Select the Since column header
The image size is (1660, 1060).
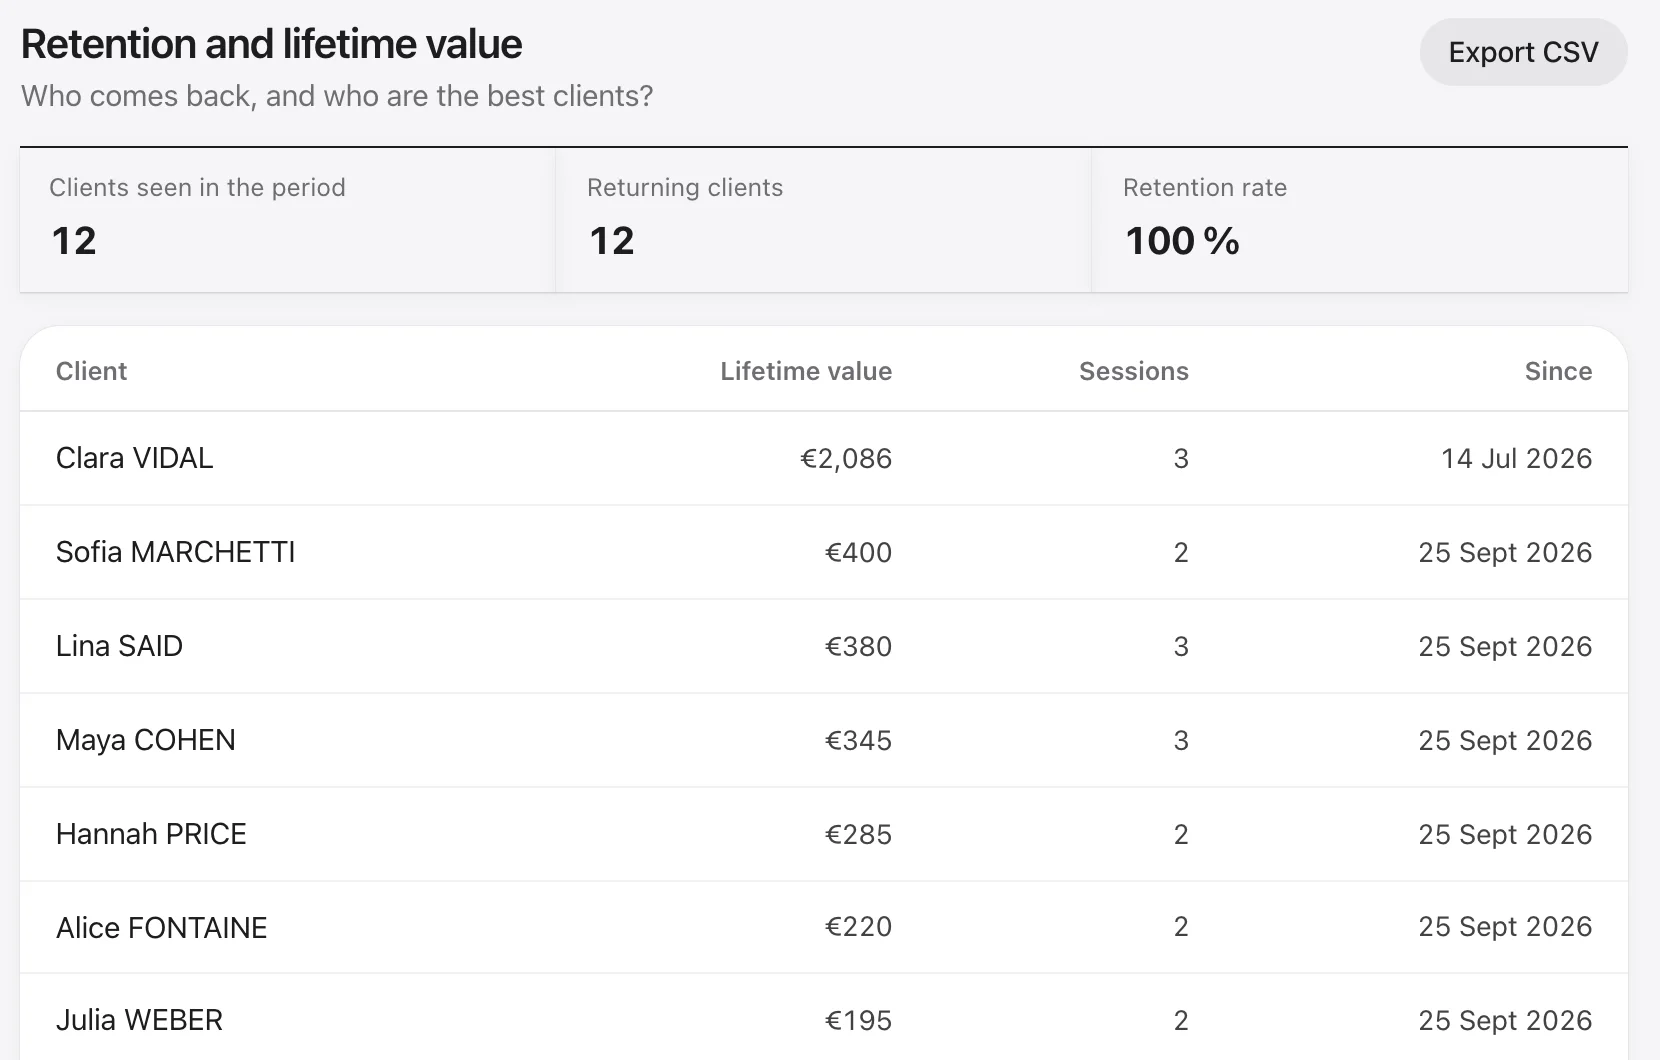[1558, 371]
